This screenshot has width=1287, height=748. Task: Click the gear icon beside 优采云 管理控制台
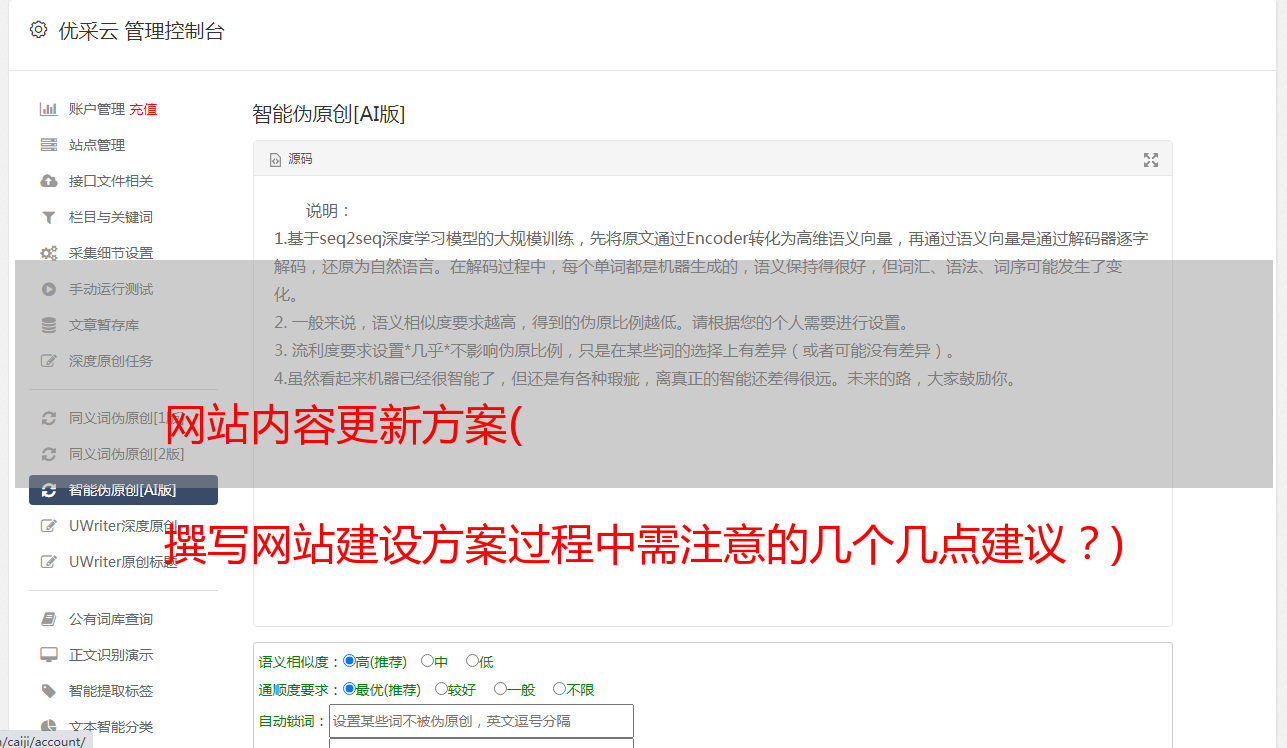[x=38, y=30]
